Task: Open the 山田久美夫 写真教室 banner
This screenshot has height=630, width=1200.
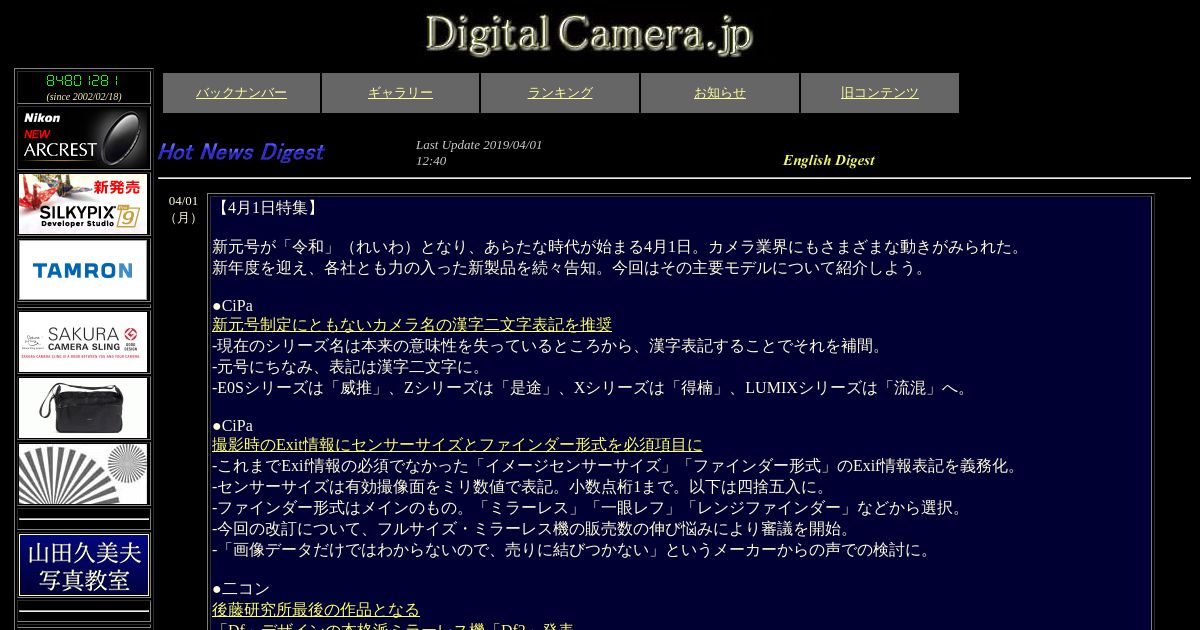Action: 84,566
